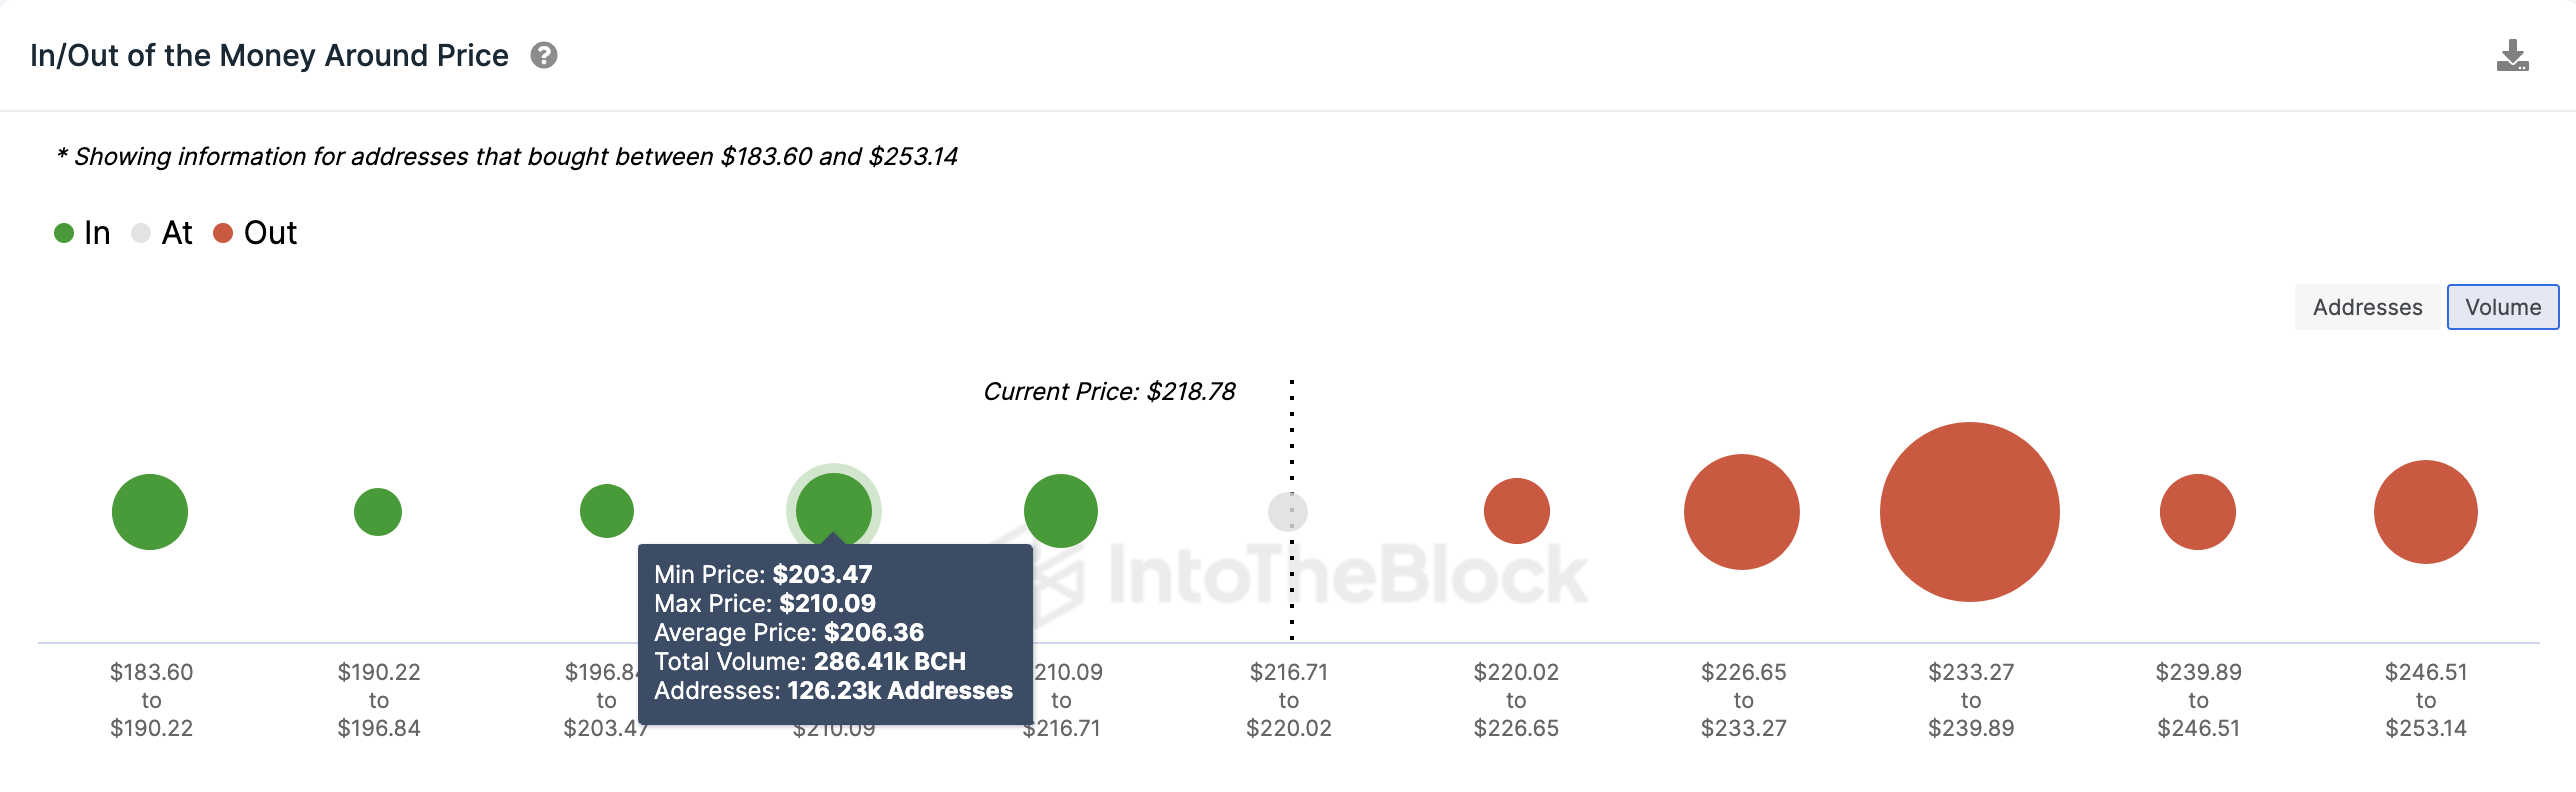This screenshot has height=792, width=2576.
Task: Select the green bubble for $183.60 to $190.22
Action: 150,512
